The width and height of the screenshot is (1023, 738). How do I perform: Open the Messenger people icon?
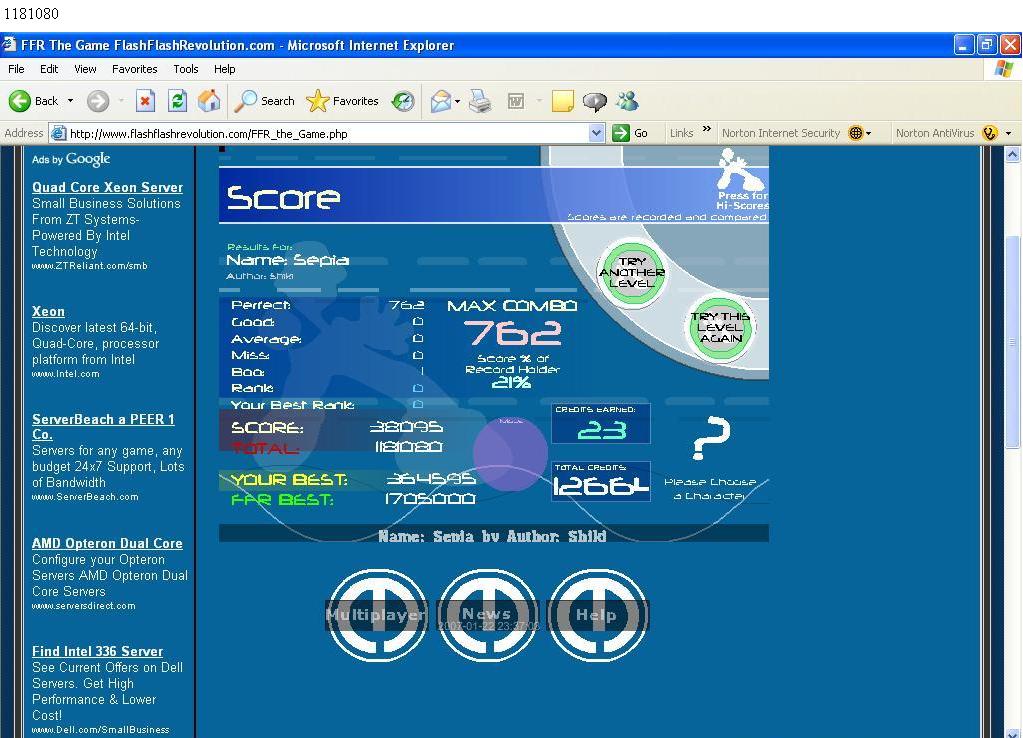coord(627,100)
